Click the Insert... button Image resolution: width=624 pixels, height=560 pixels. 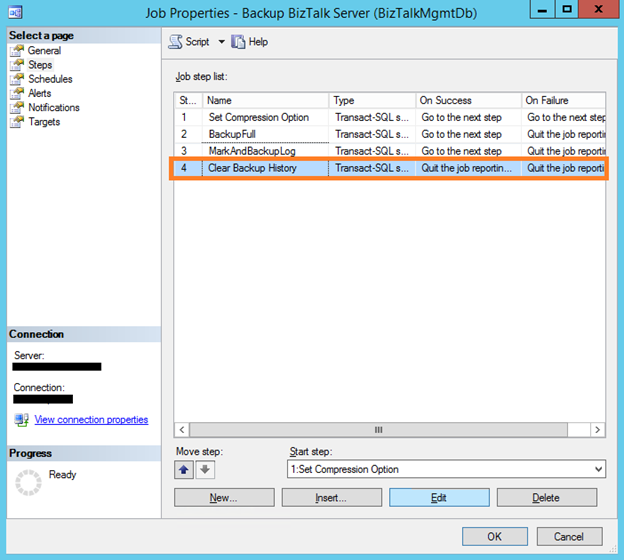(332, 498)
